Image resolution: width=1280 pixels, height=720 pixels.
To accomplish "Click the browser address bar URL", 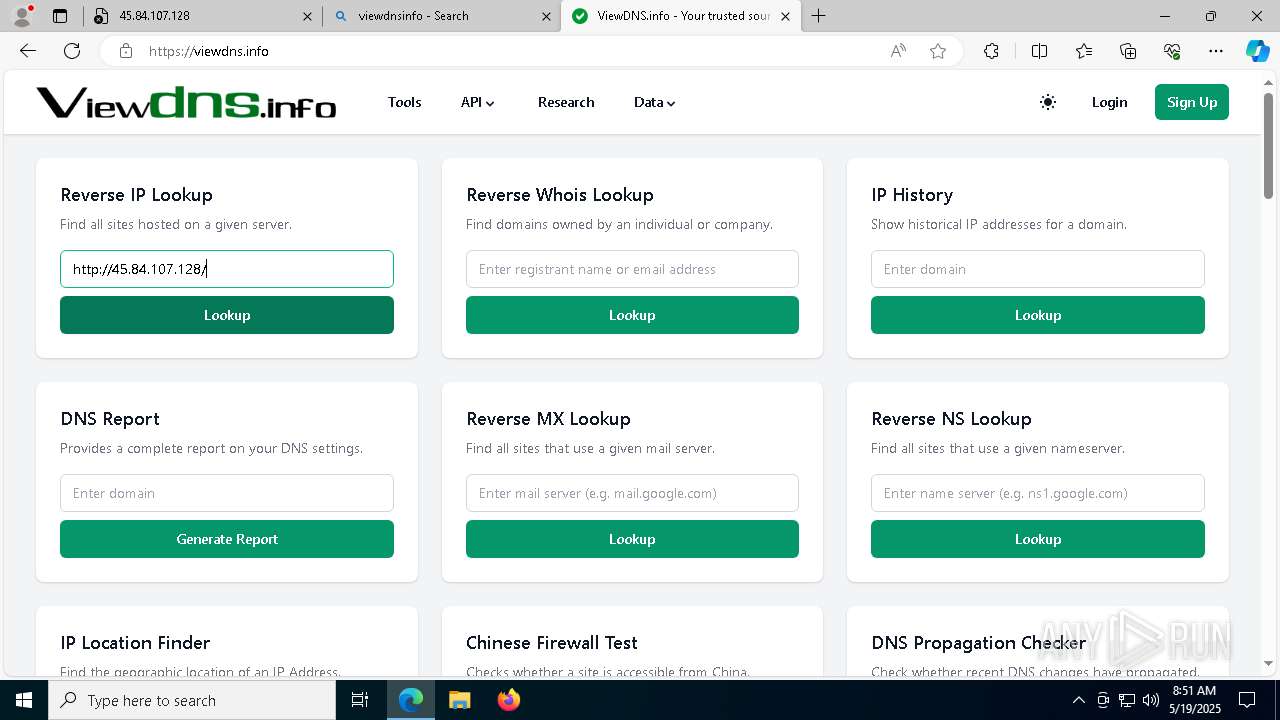I will tap(209, 51).
